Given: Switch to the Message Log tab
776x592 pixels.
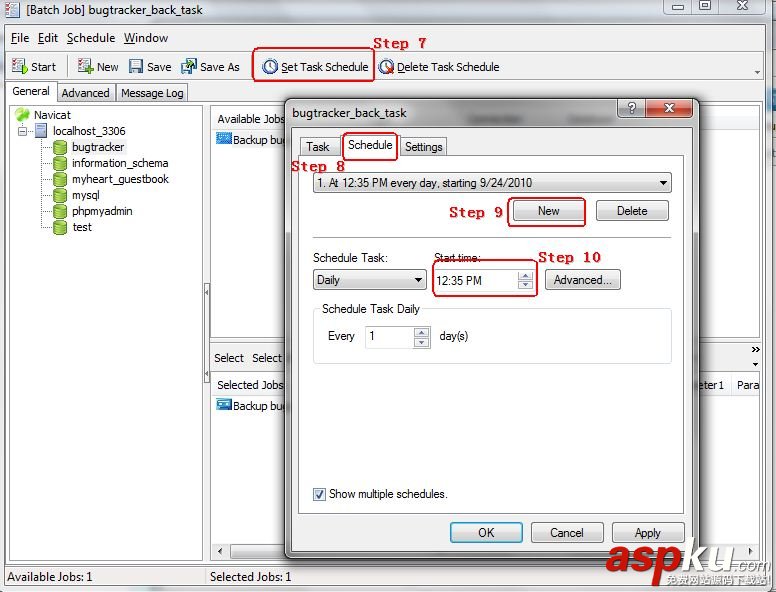Looking at the screenshot, I should pyautogui.click(x=152, y=93).
